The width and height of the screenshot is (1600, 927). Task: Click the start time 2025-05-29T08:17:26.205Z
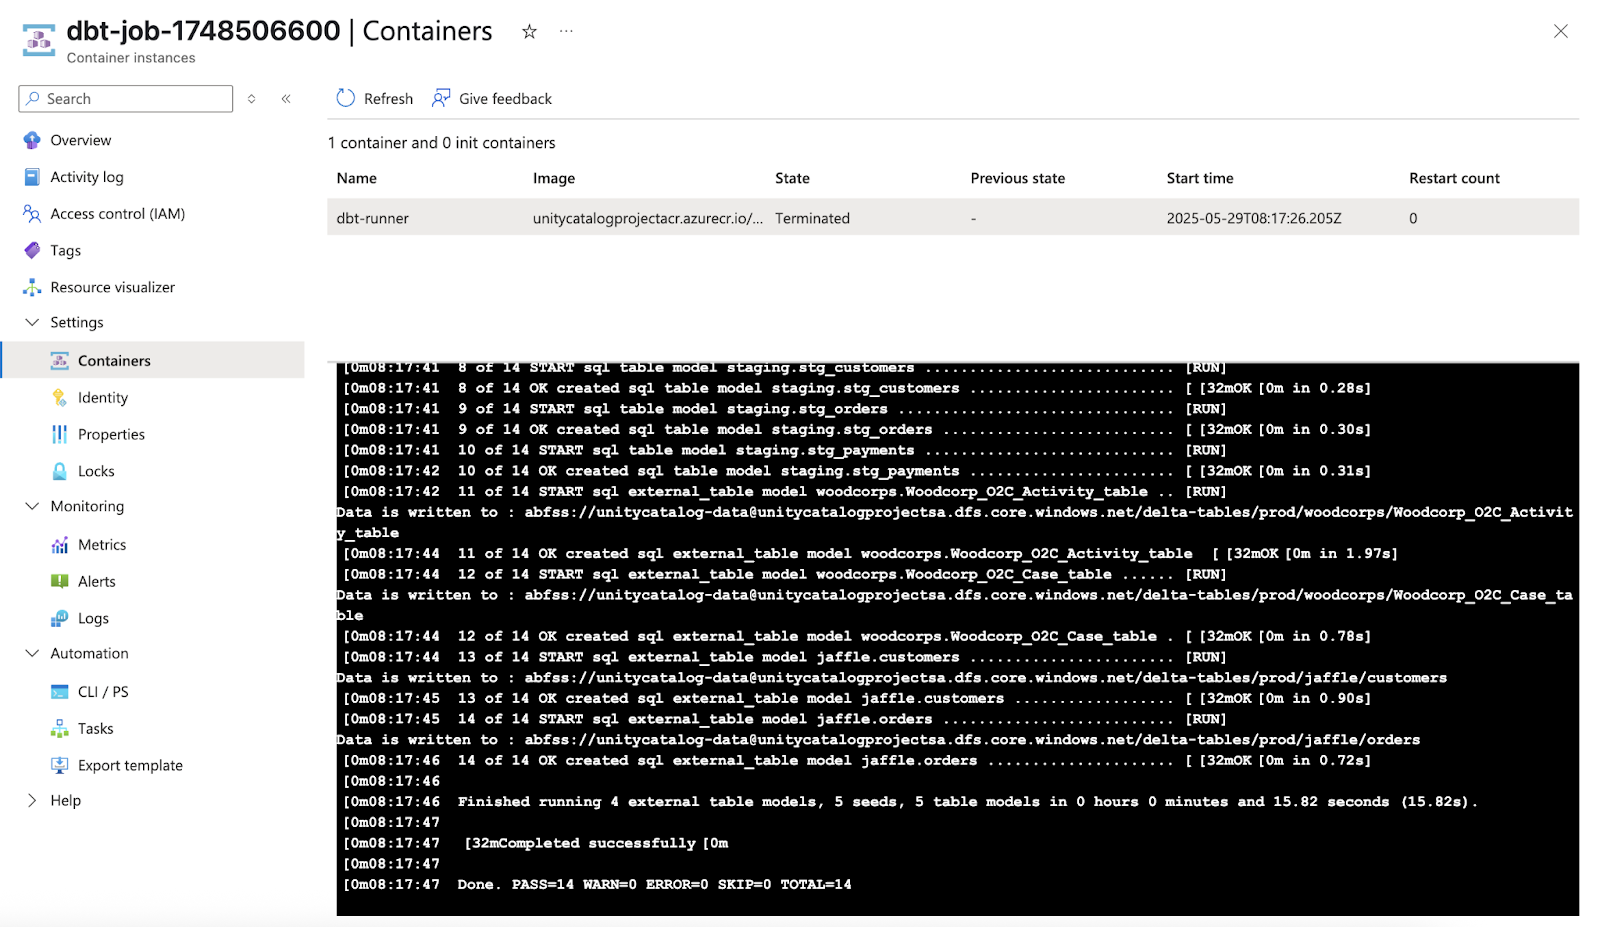1254,218
